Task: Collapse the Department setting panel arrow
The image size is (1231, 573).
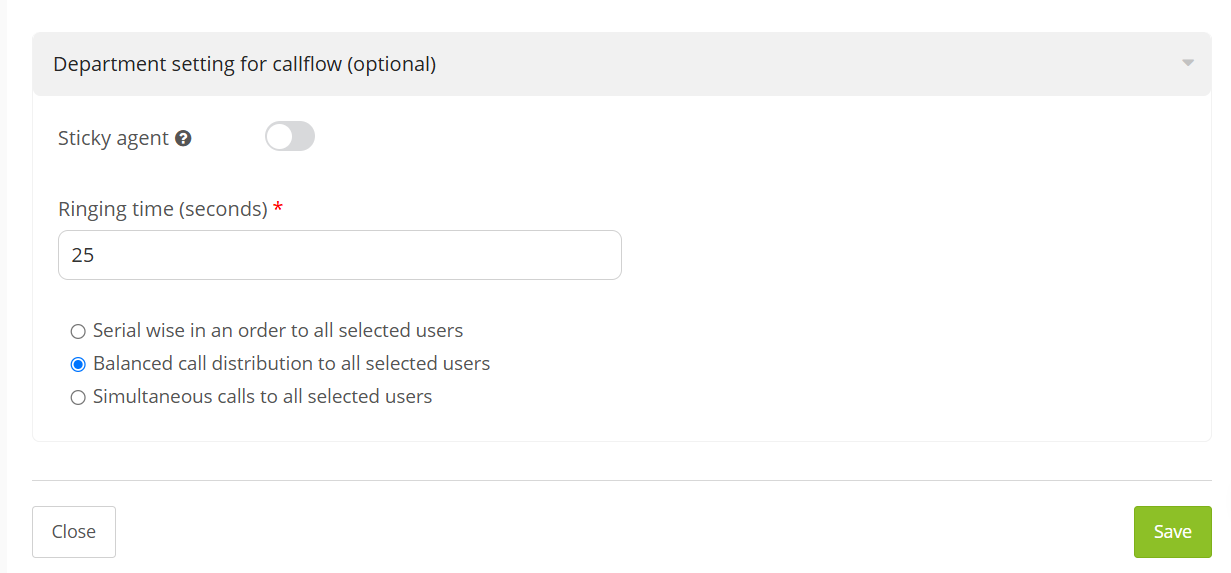Action: (1188, 63)
